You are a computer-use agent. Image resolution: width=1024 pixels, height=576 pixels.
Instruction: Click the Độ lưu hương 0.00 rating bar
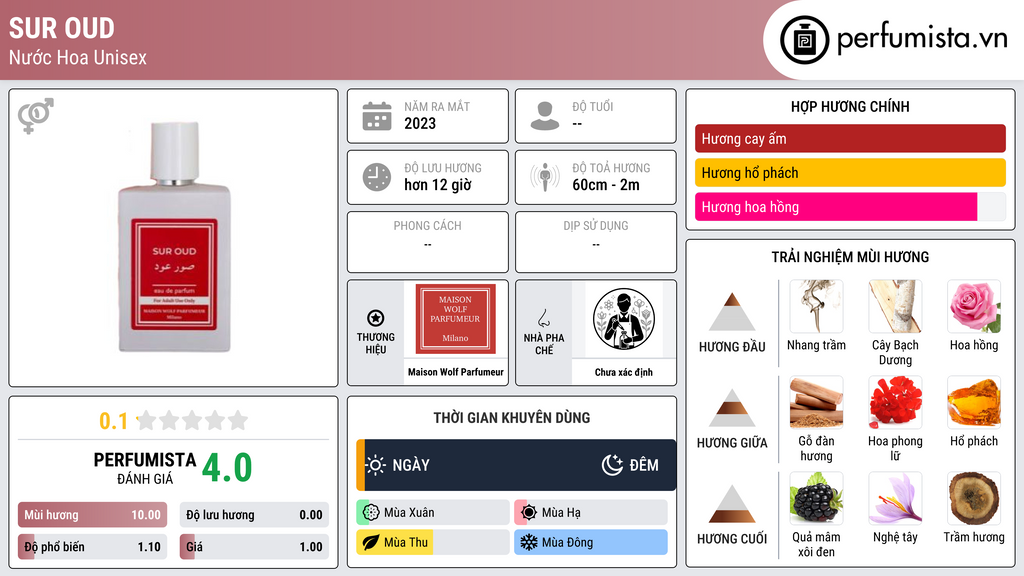coord(254,515)
